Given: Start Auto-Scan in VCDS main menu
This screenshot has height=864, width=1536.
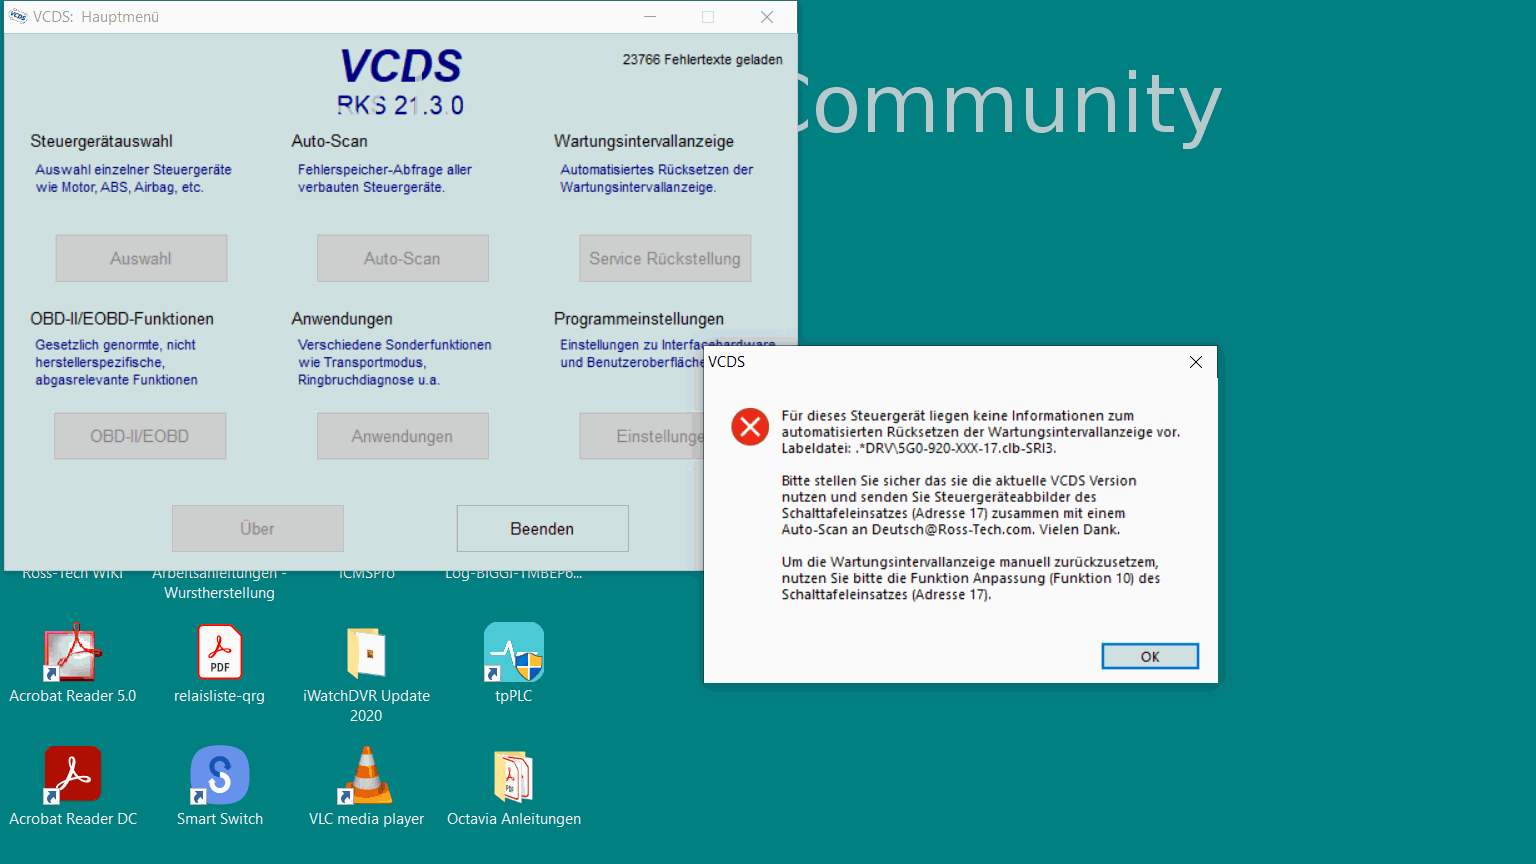Looking at the screenshot, I should [402, 258].
